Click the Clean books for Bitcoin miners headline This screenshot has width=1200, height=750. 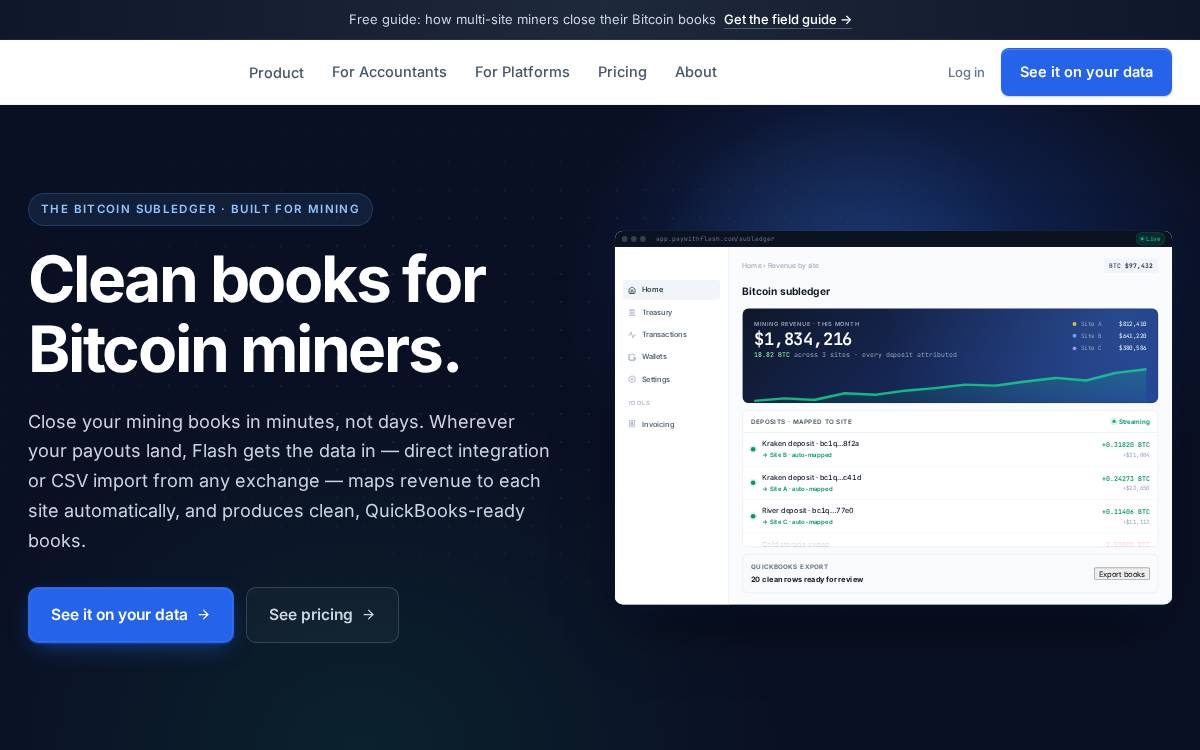click(257, 314)
